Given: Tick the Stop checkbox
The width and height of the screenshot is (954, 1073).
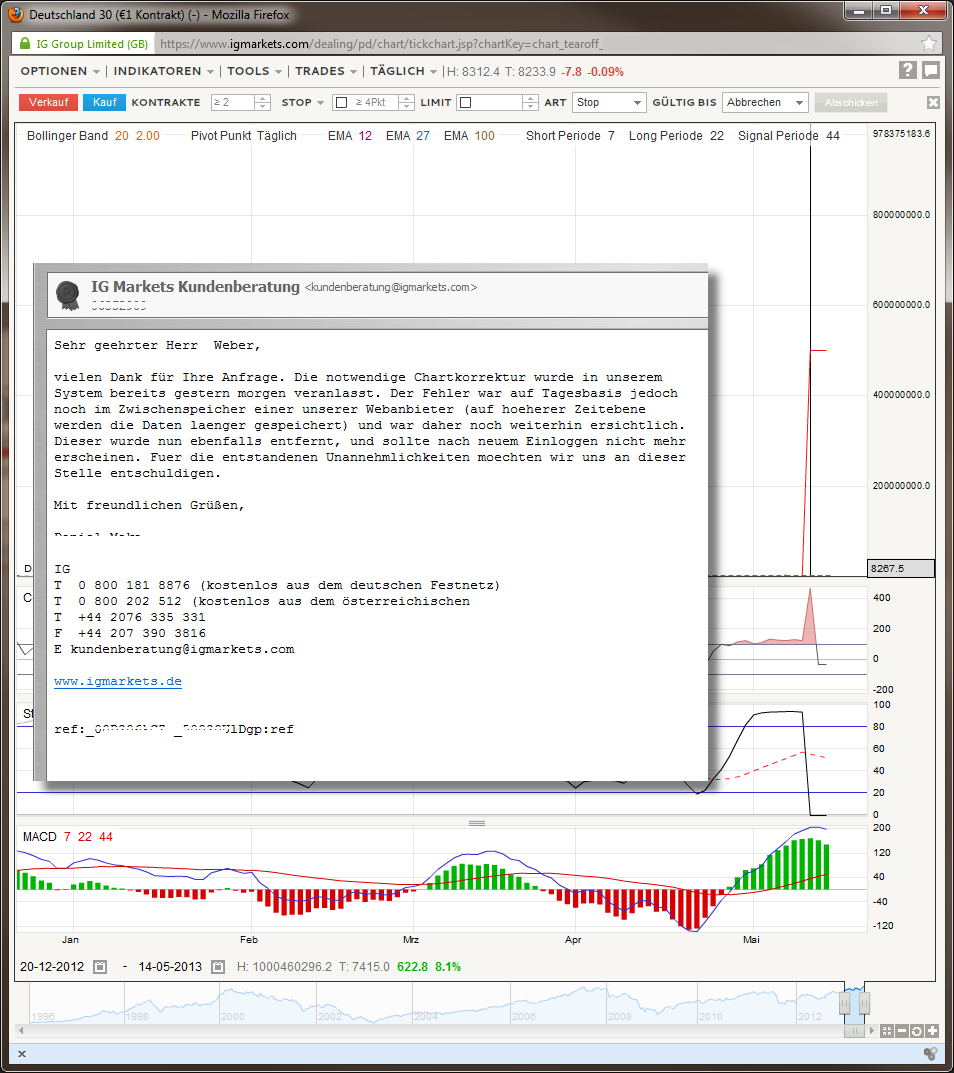Looking at the screenshot, I should click(x=341, y=103).
